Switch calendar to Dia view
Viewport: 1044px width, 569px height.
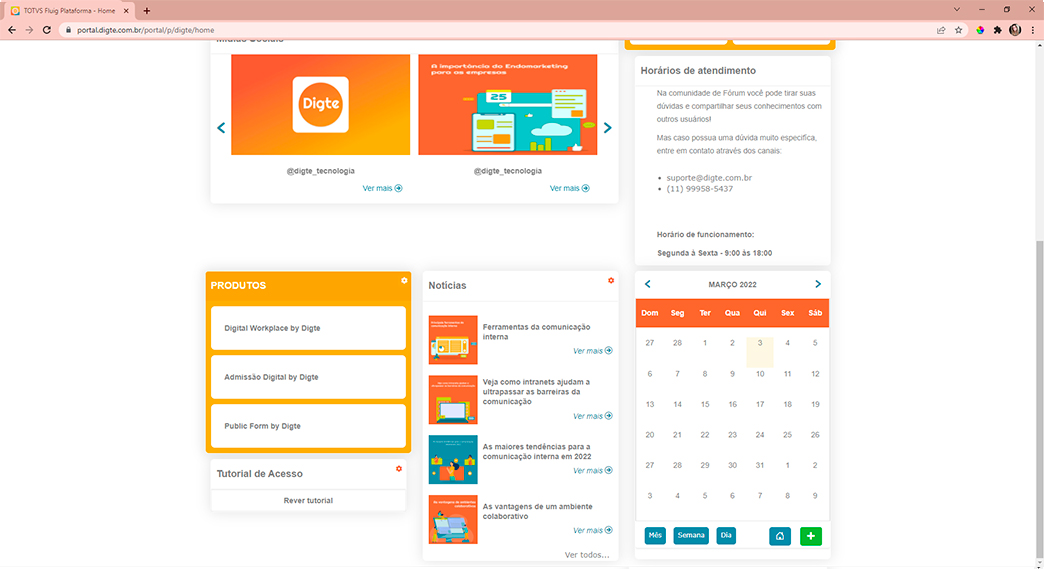[x=726, y=536]
